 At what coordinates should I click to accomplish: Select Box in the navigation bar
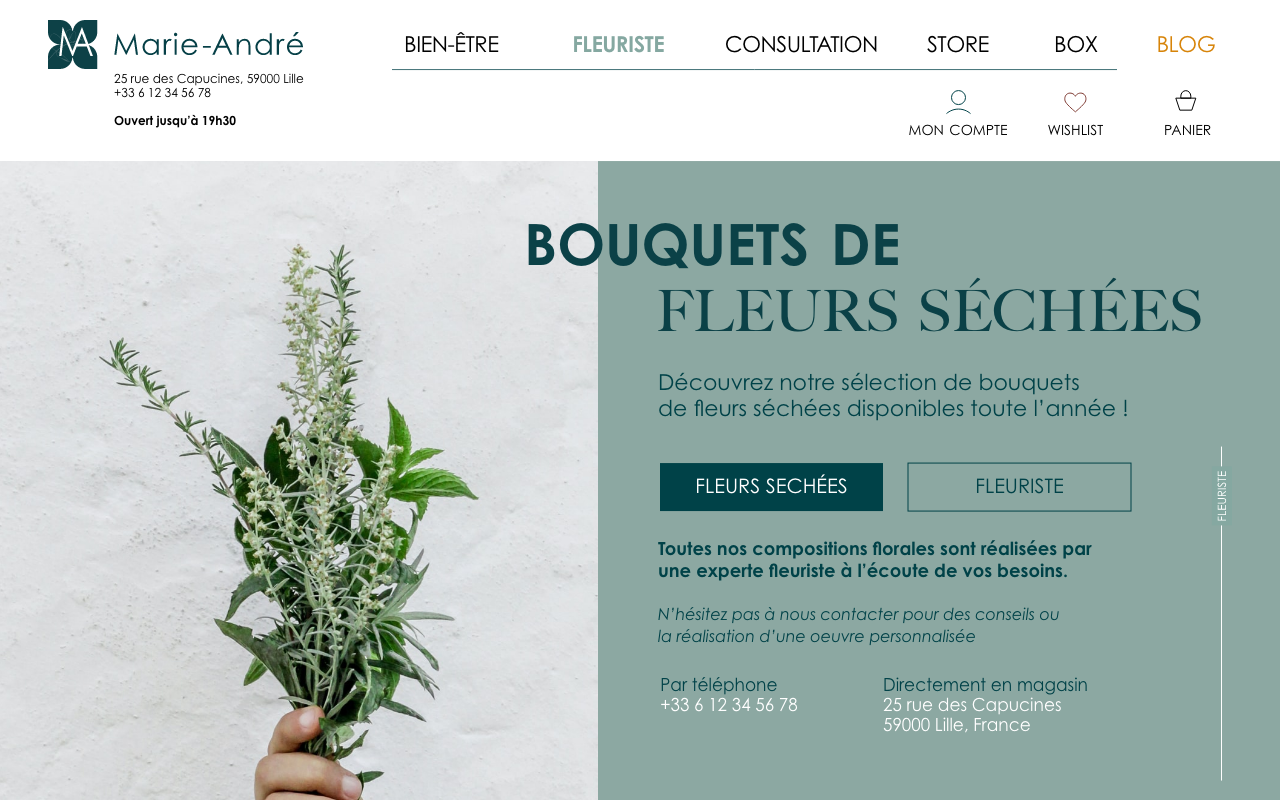1075,45
